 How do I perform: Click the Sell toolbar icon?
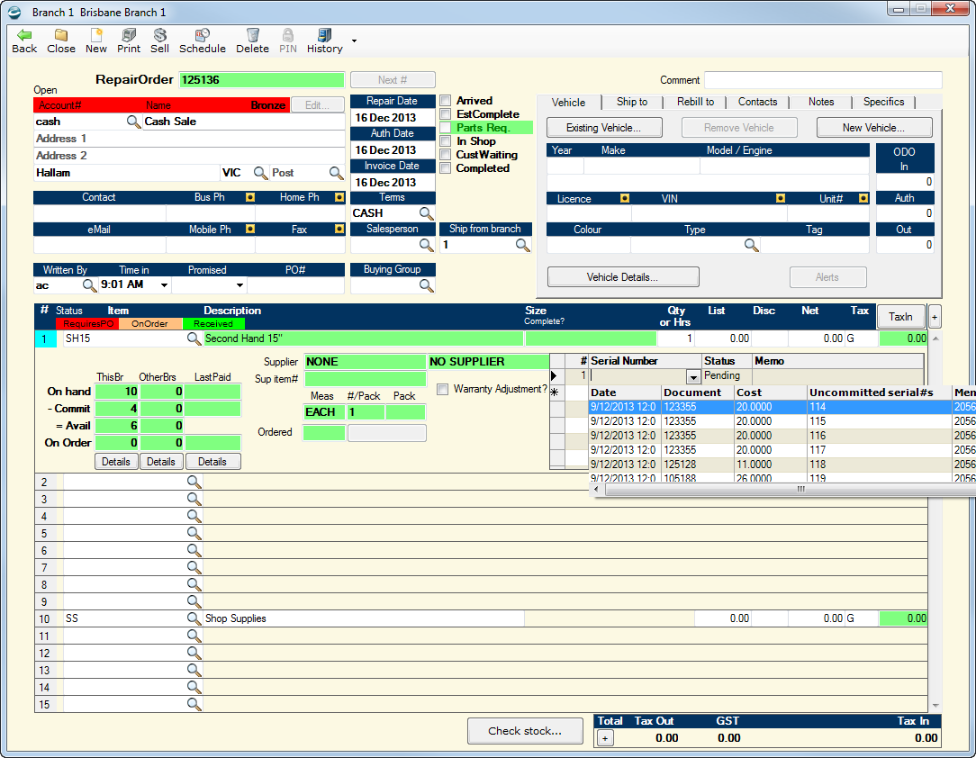160,35
